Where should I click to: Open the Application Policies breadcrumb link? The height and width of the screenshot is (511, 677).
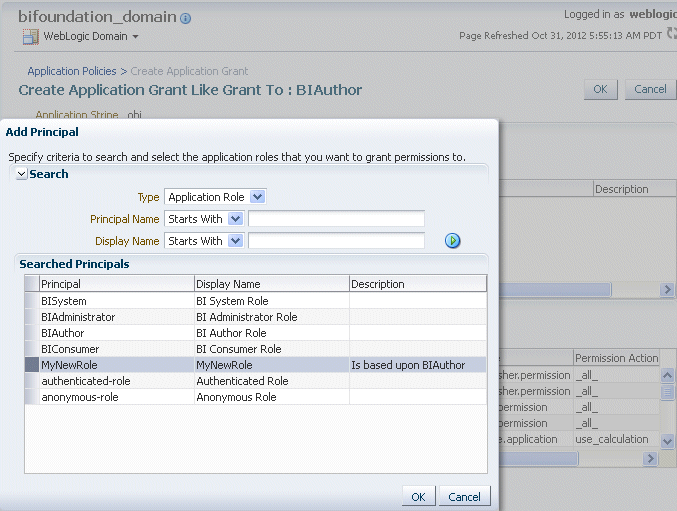pyautogui.click(x=72, y=71)
